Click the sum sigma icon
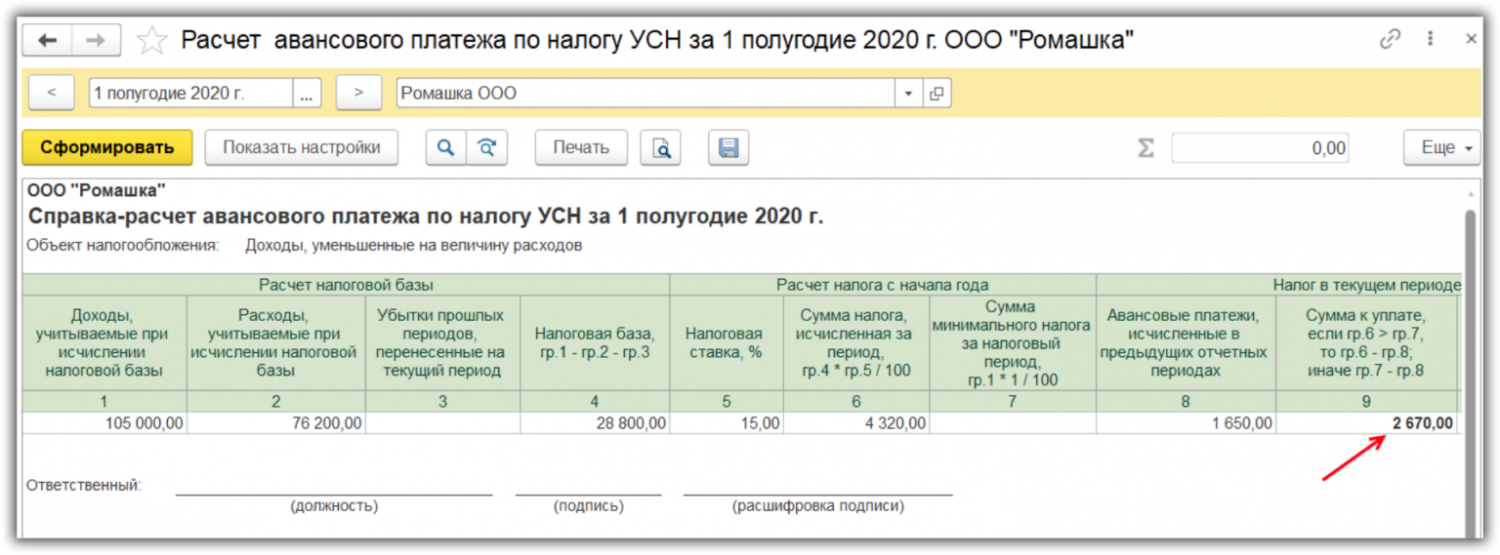1500x555 pixels. 1146,148
